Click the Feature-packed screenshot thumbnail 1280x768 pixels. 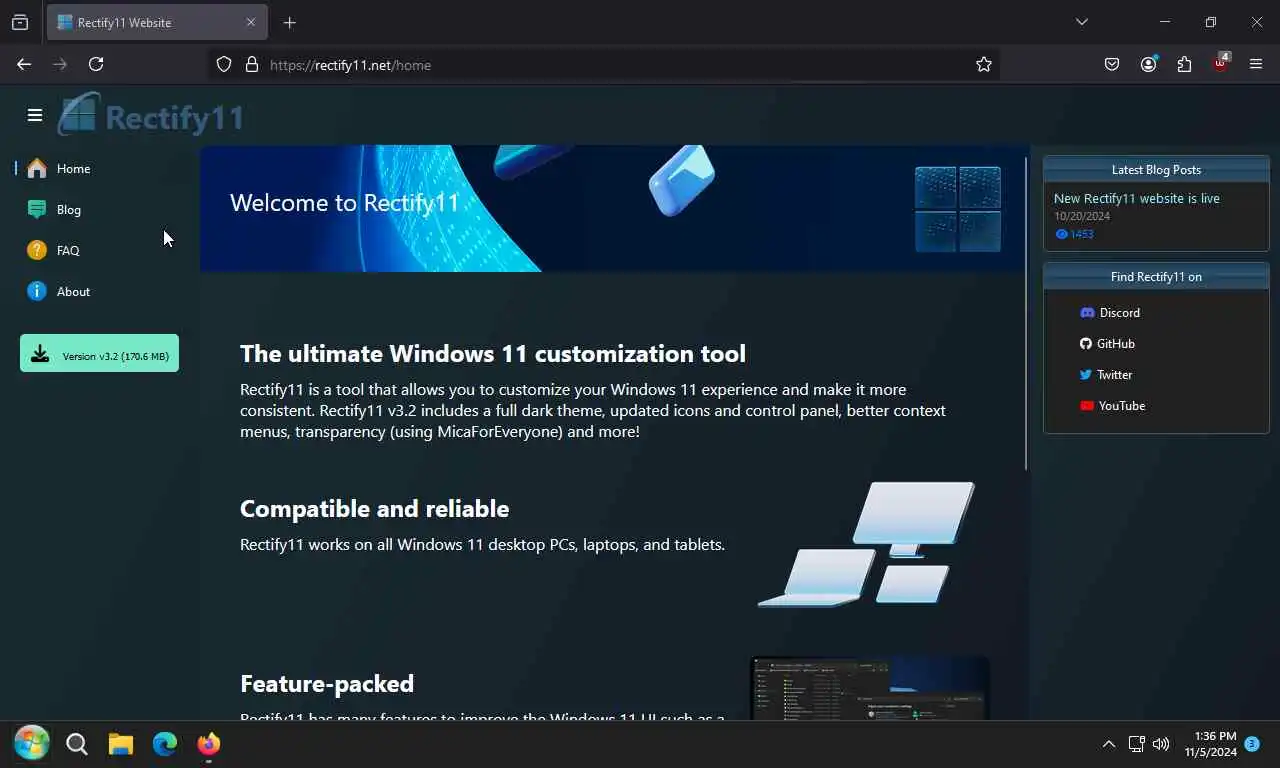click(870, 688)
